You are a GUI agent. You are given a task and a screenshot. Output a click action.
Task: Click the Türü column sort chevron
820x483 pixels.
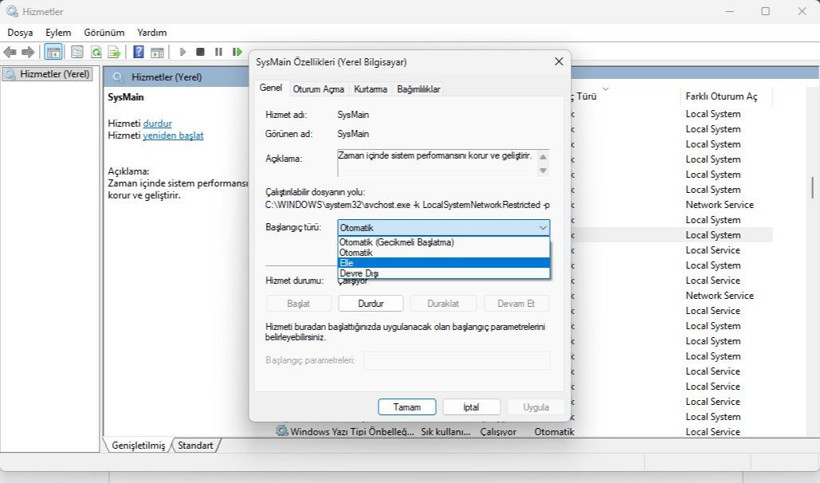pos(606,89)
